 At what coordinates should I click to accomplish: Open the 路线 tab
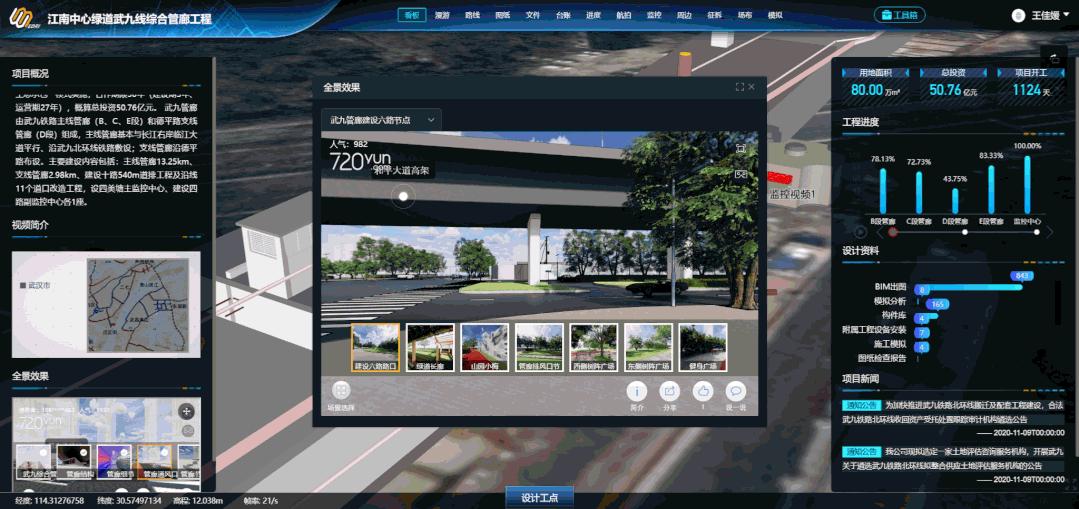pyautogui.click(x=472, y=15)
